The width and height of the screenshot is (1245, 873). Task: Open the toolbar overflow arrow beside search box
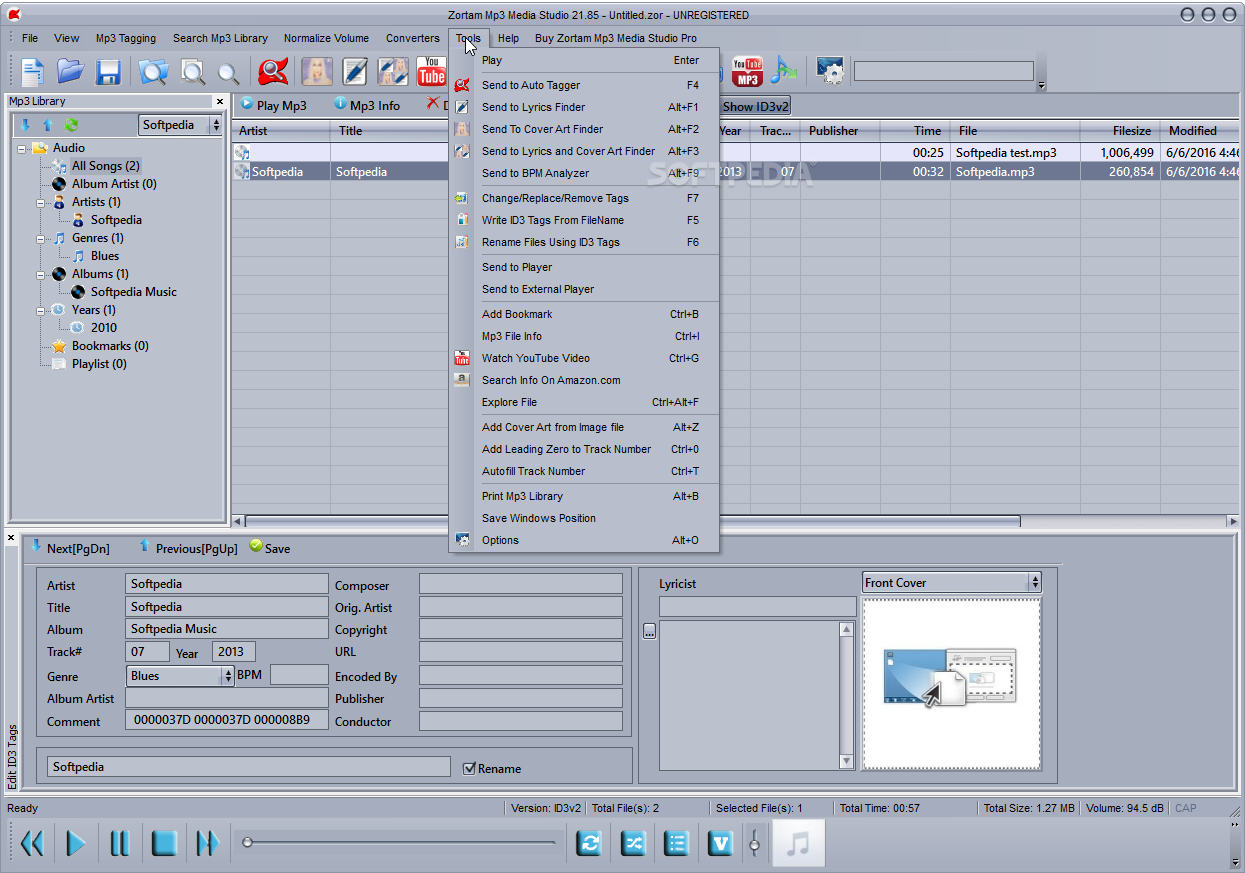pos(1041,86)
